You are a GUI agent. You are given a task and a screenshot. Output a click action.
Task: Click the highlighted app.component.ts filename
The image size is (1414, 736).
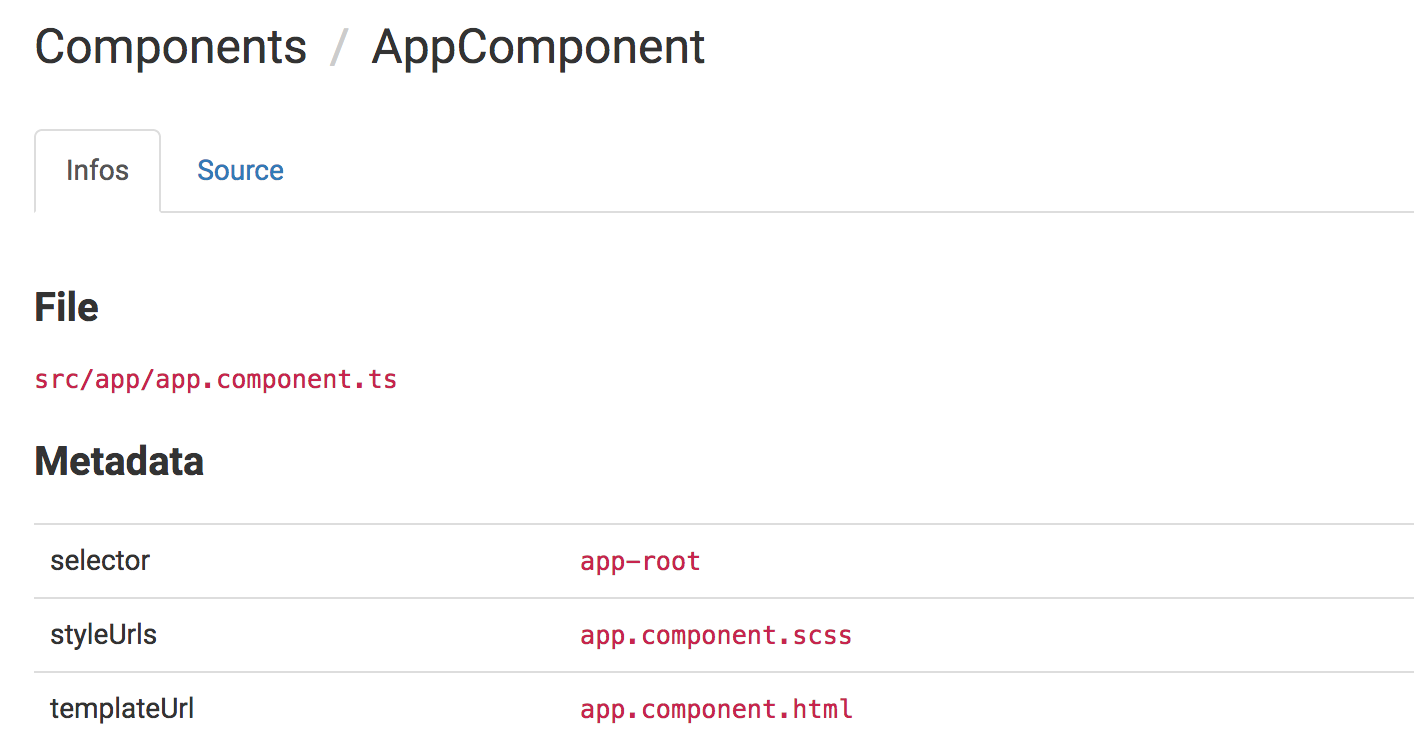tap(215, 379)
